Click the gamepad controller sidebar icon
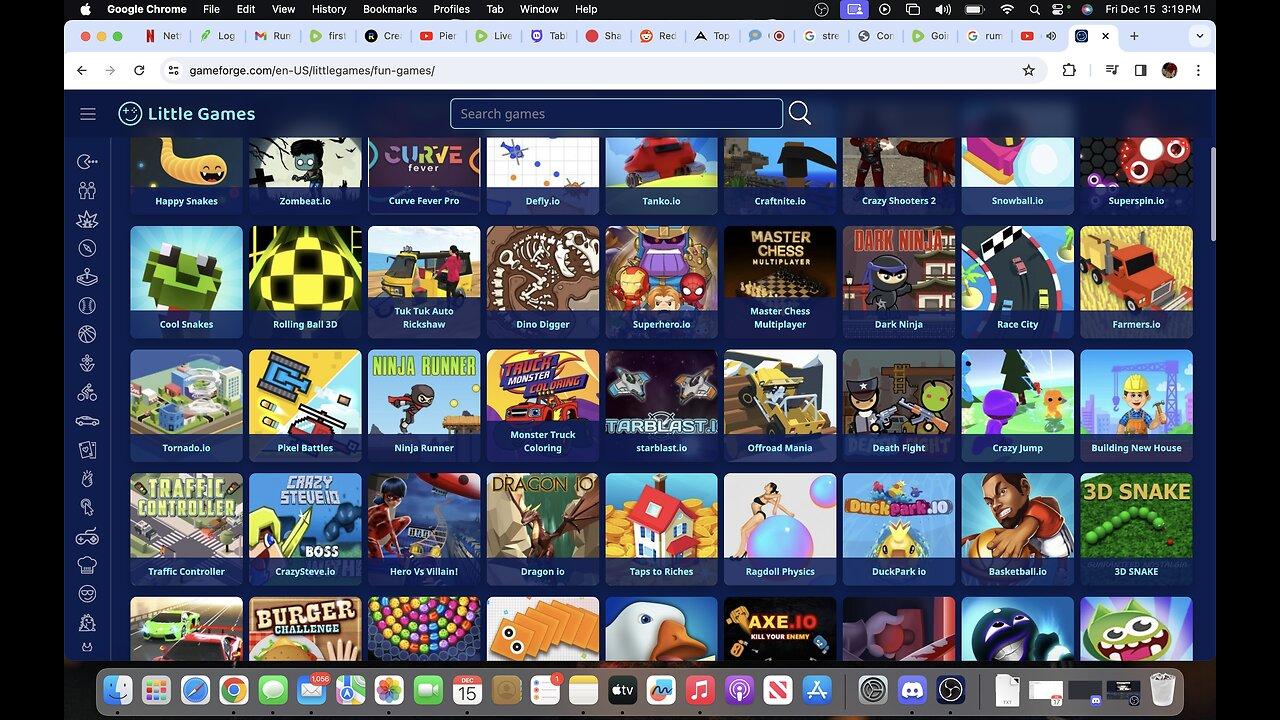This screenshot has height=720, width=1280. coord(88,537)
